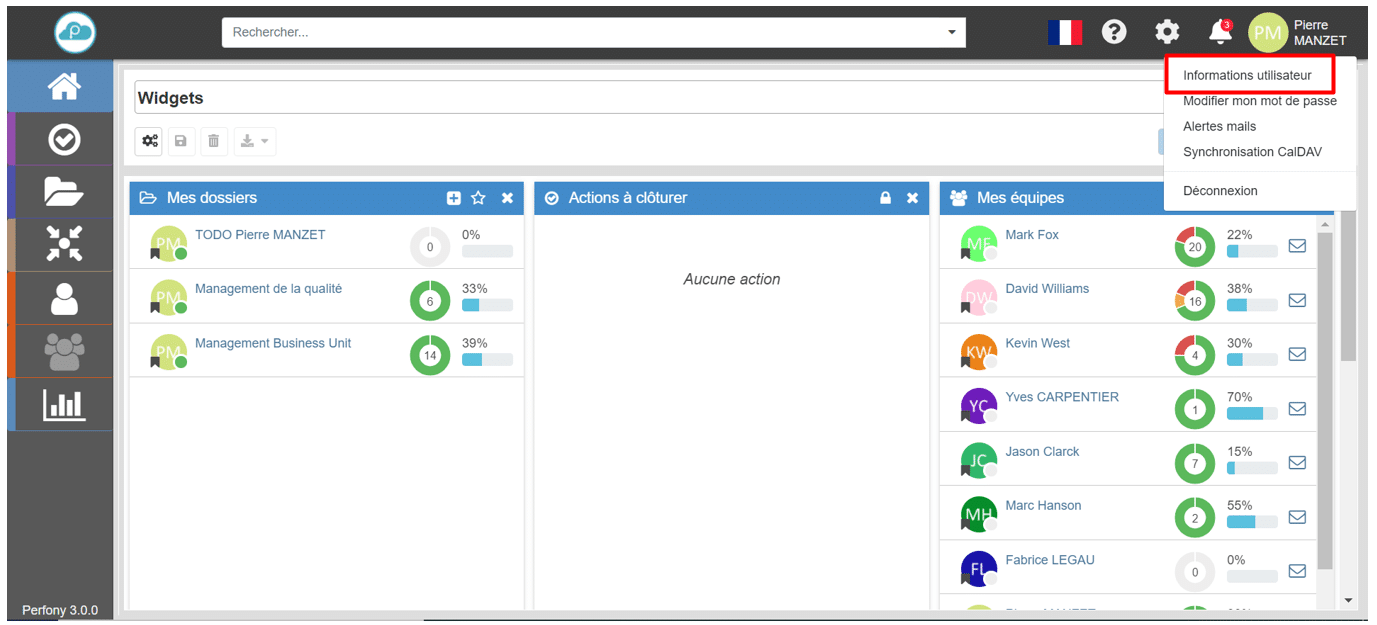Click envelope icon next to Mark Fox
Viewport: 1377px width, 625px height.
(x=1297, y=246)
